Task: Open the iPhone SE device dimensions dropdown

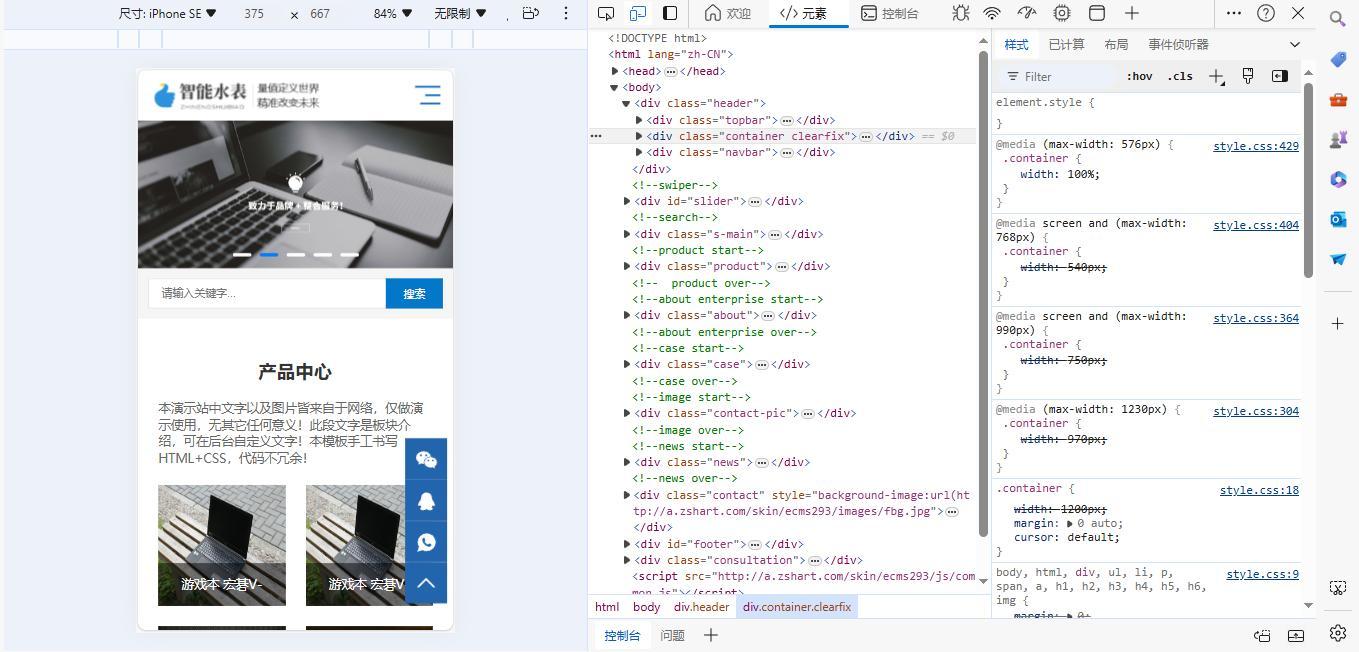Action: coord(167,13)
